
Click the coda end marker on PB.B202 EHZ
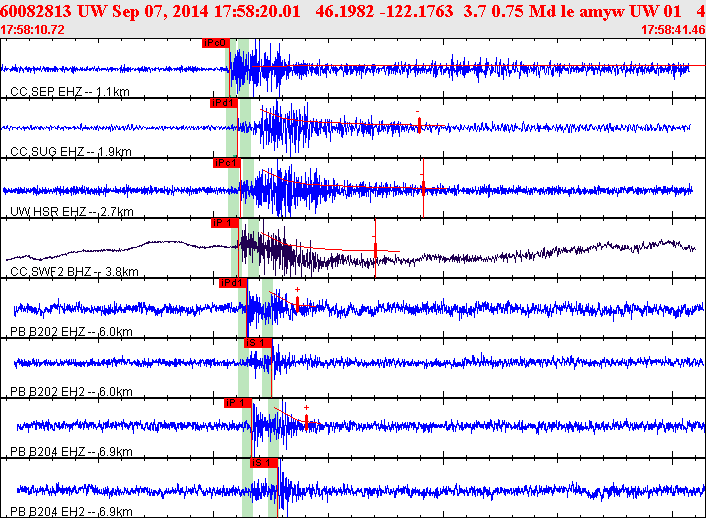tap(297, 304)
